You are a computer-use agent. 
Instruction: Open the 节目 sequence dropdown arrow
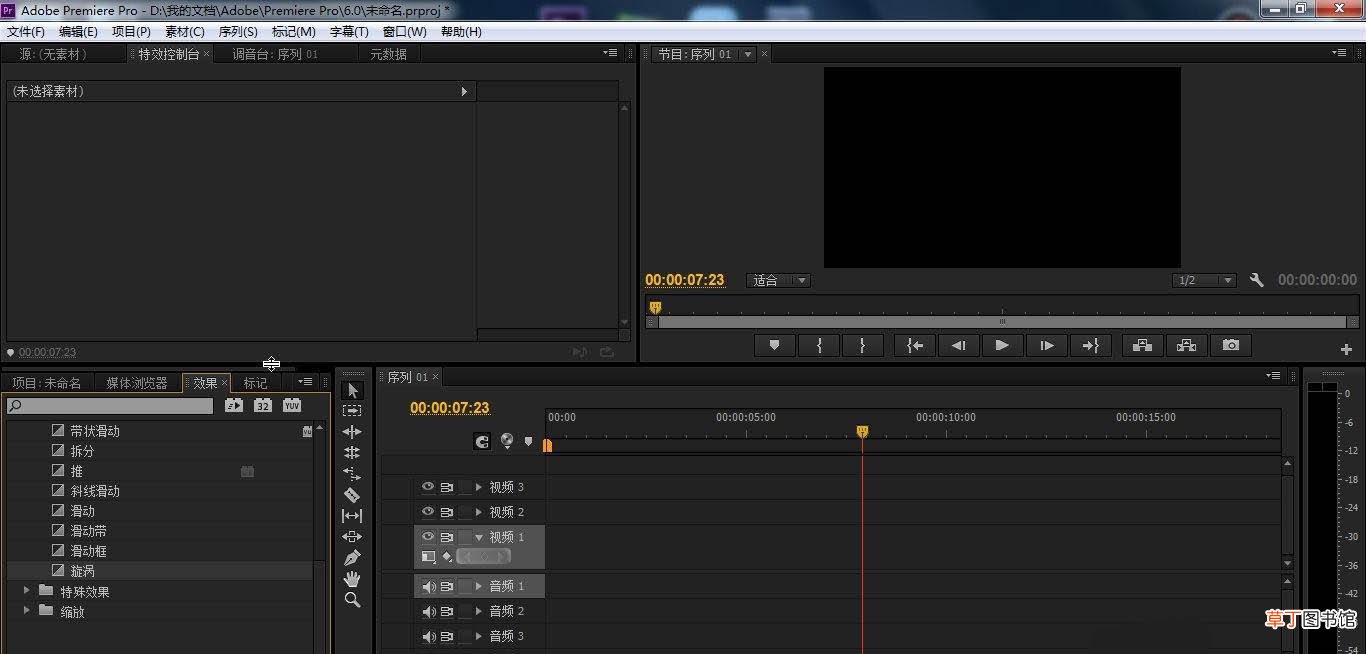pyautogui.click(x=747, y=54)
